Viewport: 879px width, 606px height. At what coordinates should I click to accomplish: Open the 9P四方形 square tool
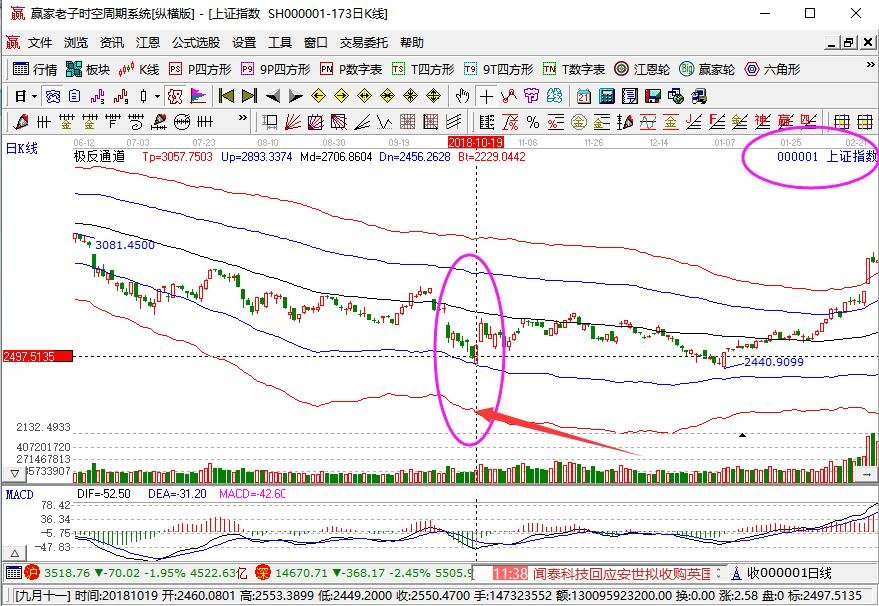click(x=275, y=70)
